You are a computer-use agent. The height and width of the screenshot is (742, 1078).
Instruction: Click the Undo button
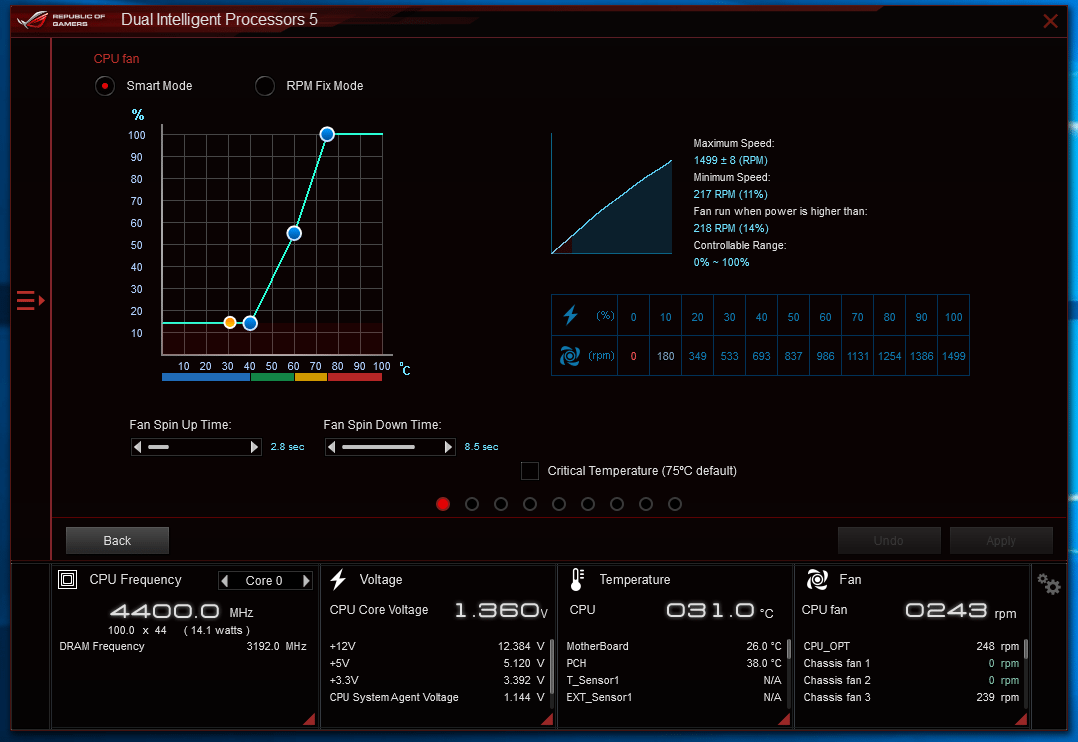click(x=889, y=541)
